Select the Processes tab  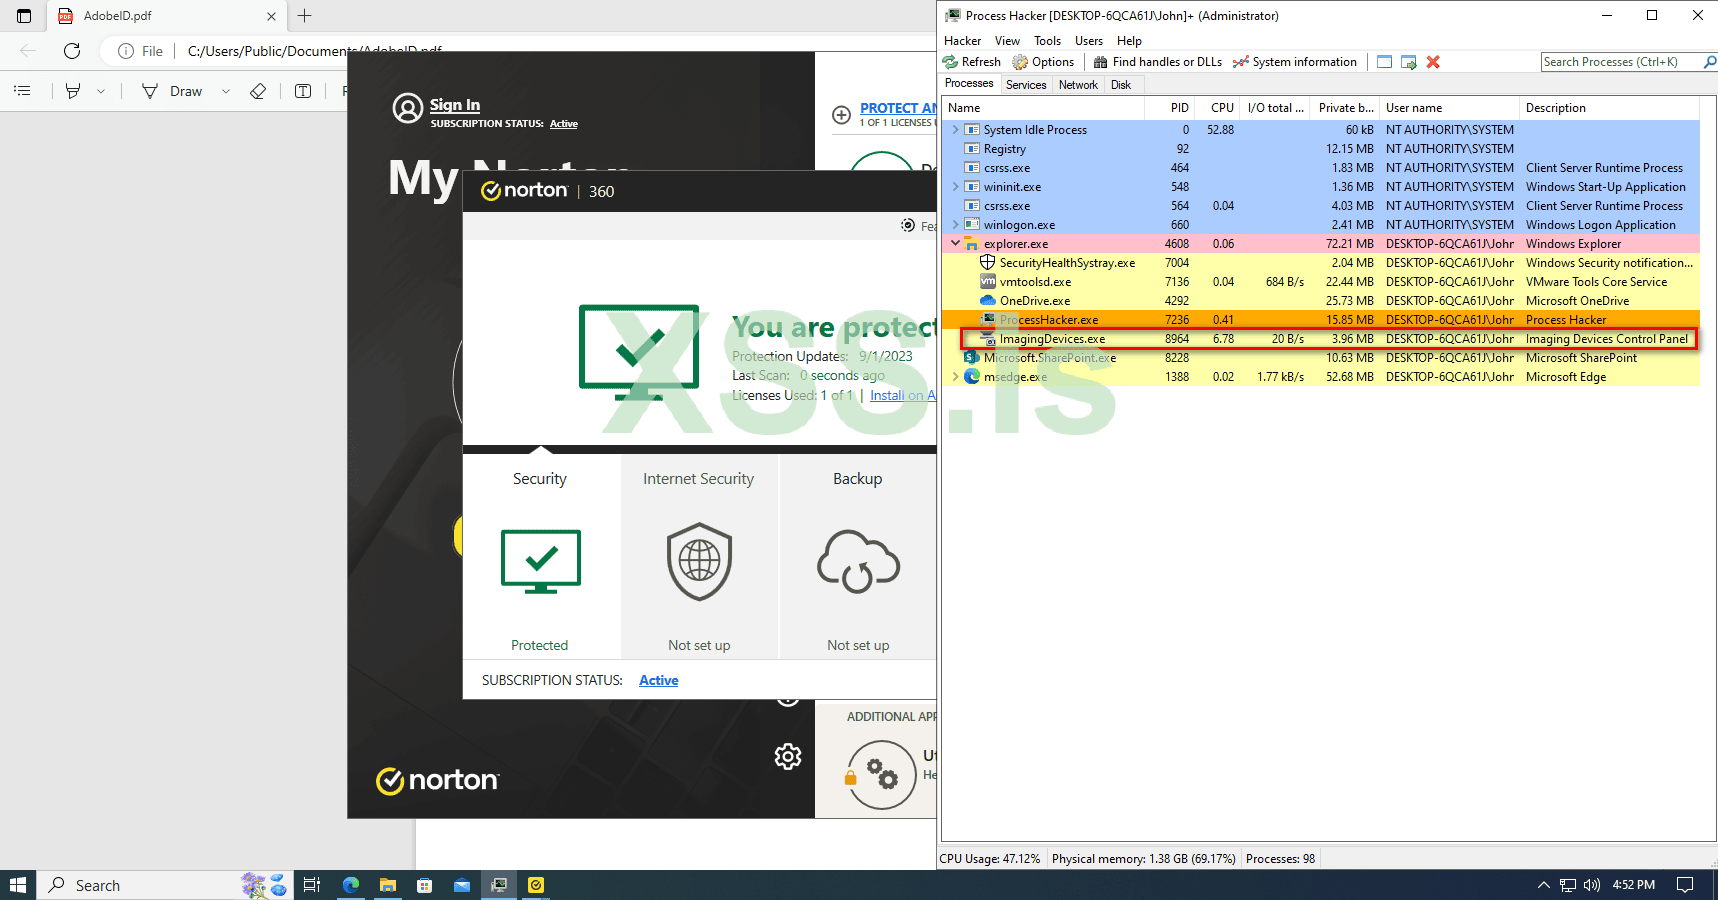[x=969, y=84]
